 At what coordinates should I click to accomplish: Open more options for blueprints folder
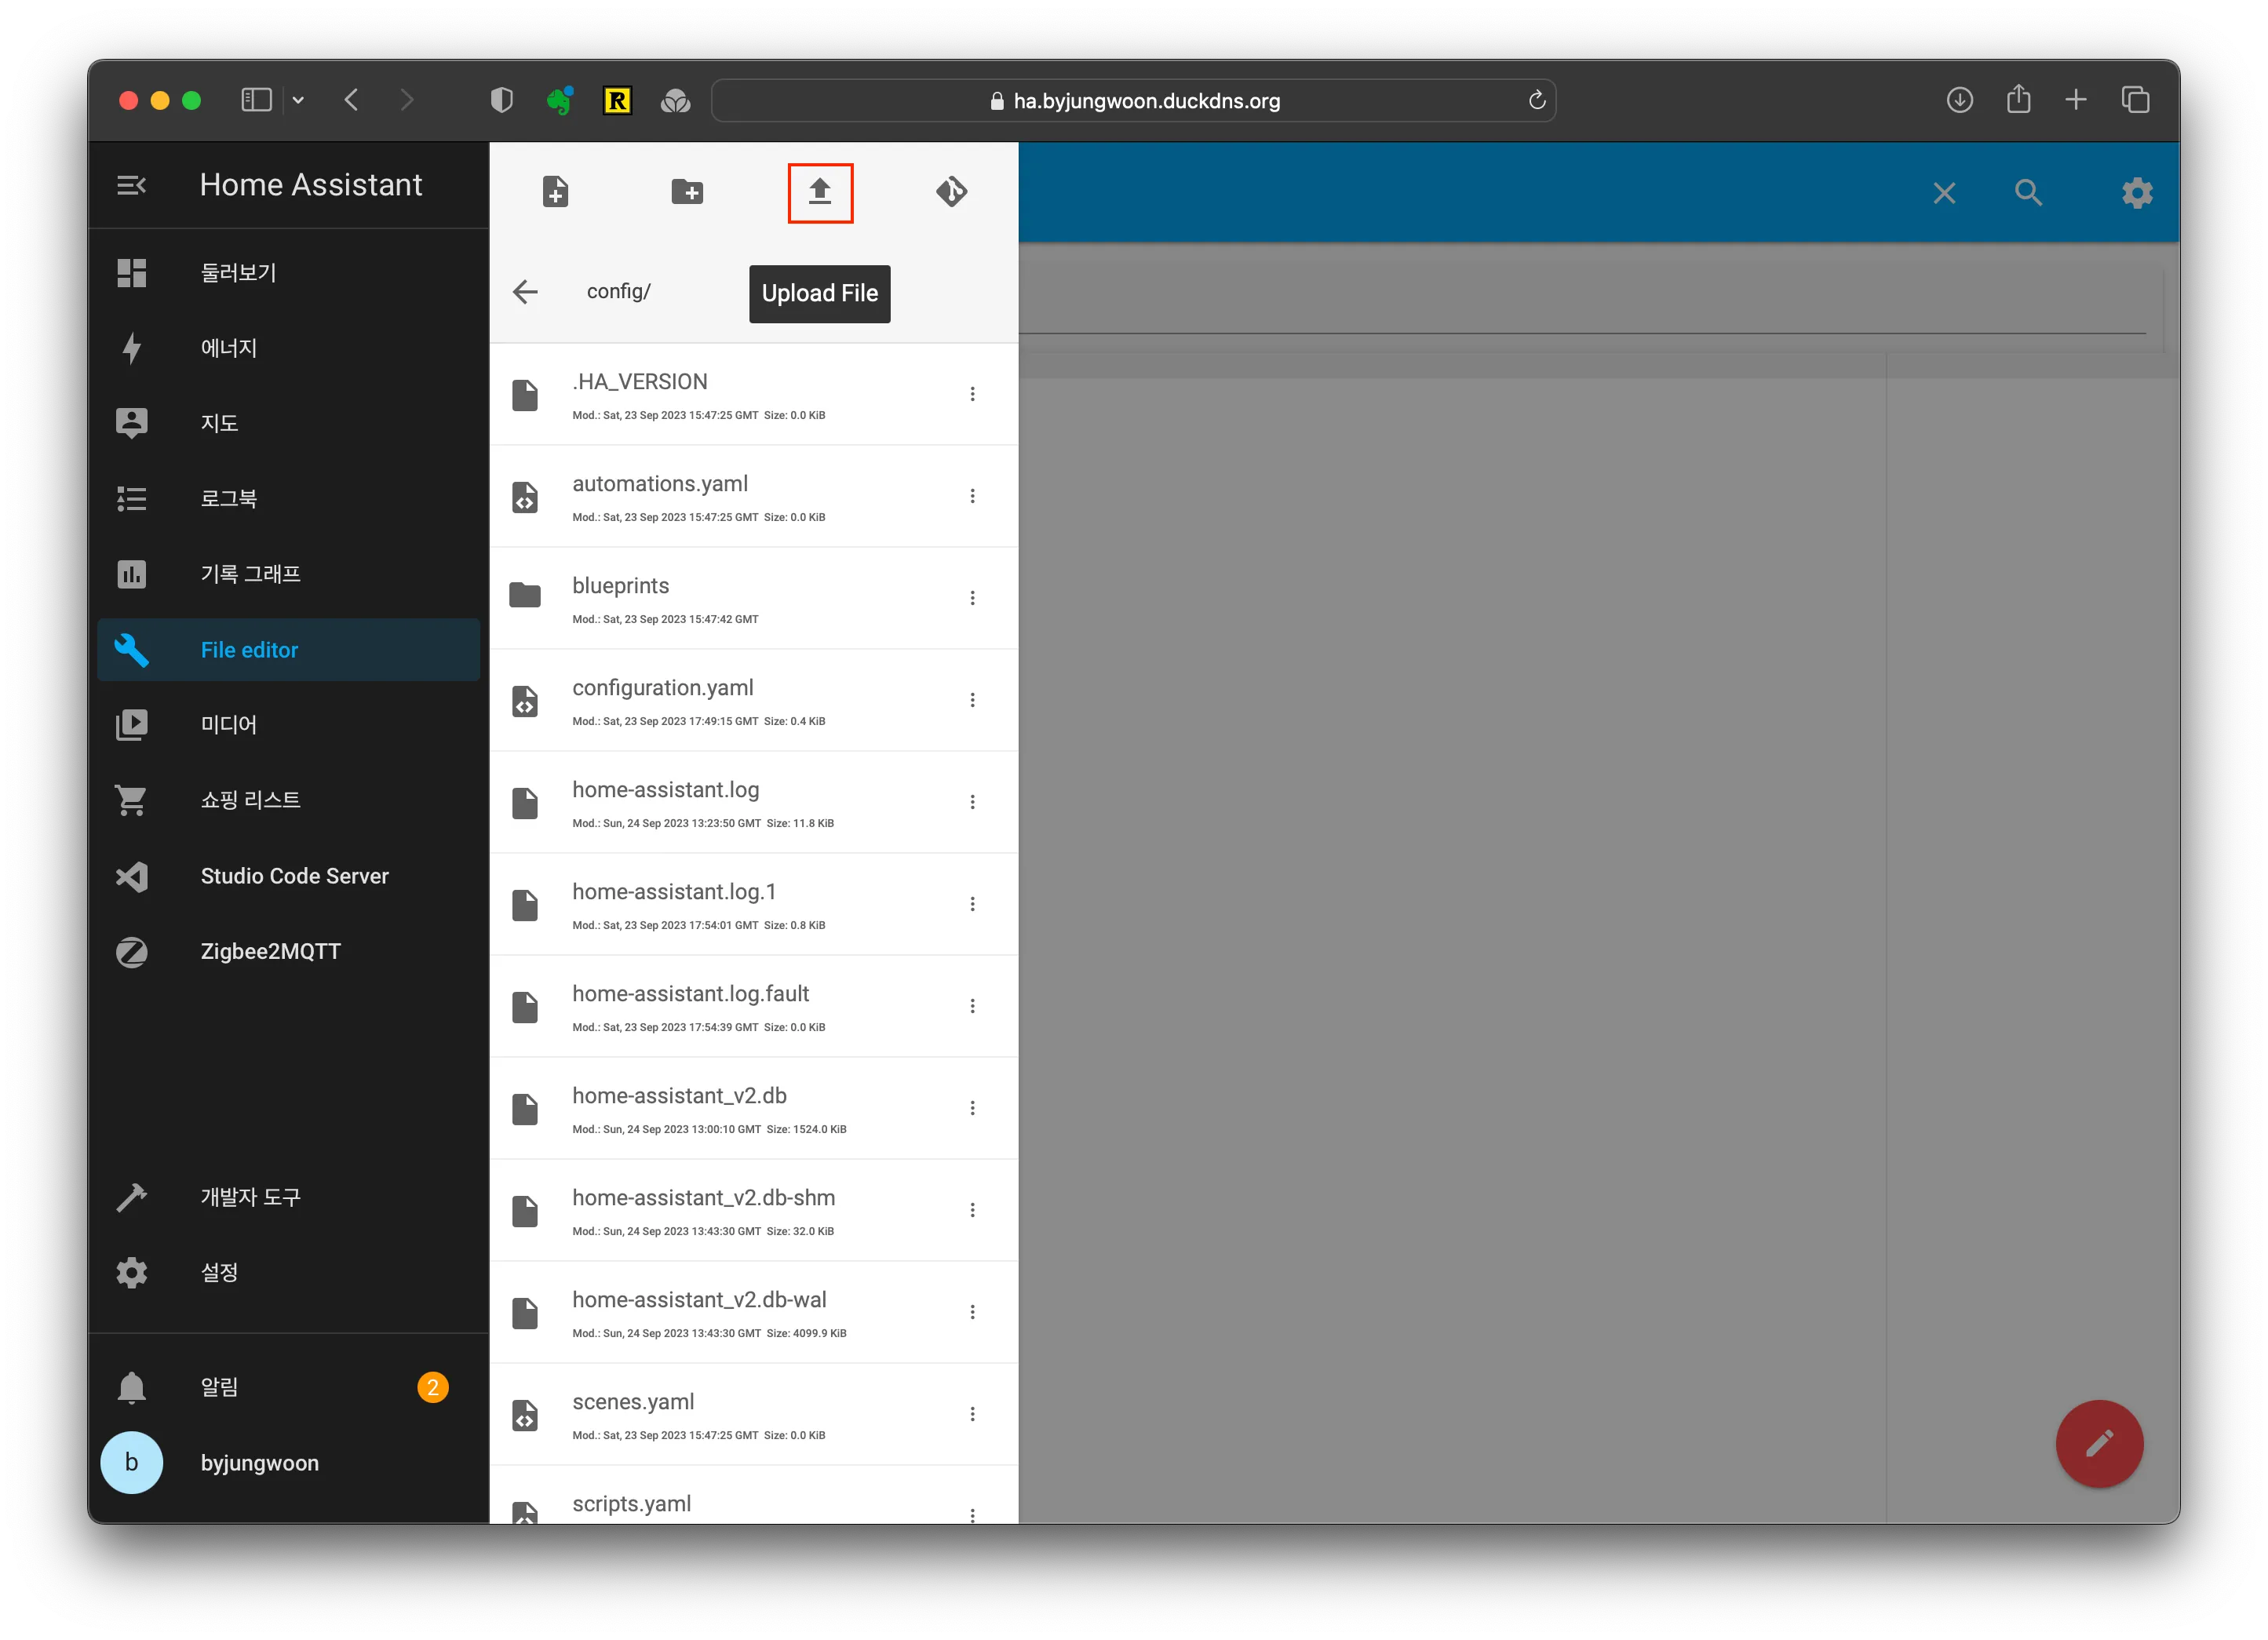[972, 598]
